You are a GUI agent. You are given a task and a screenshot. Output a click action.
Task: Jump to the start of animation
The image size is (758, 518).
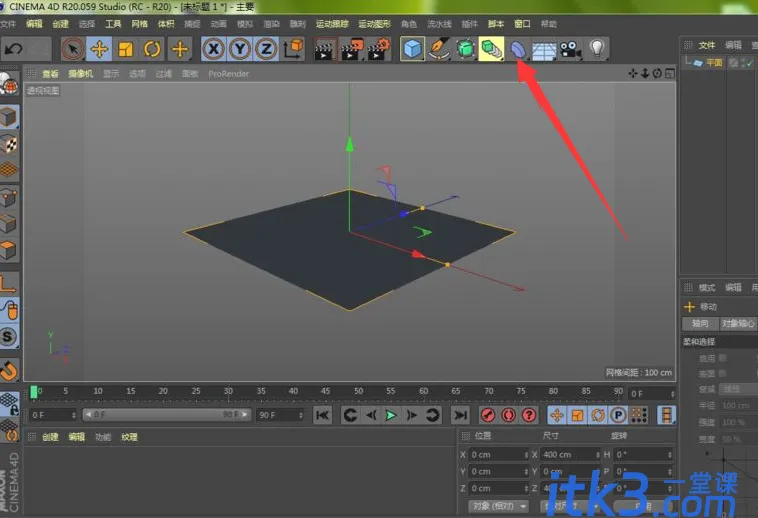tap(322, 415)
